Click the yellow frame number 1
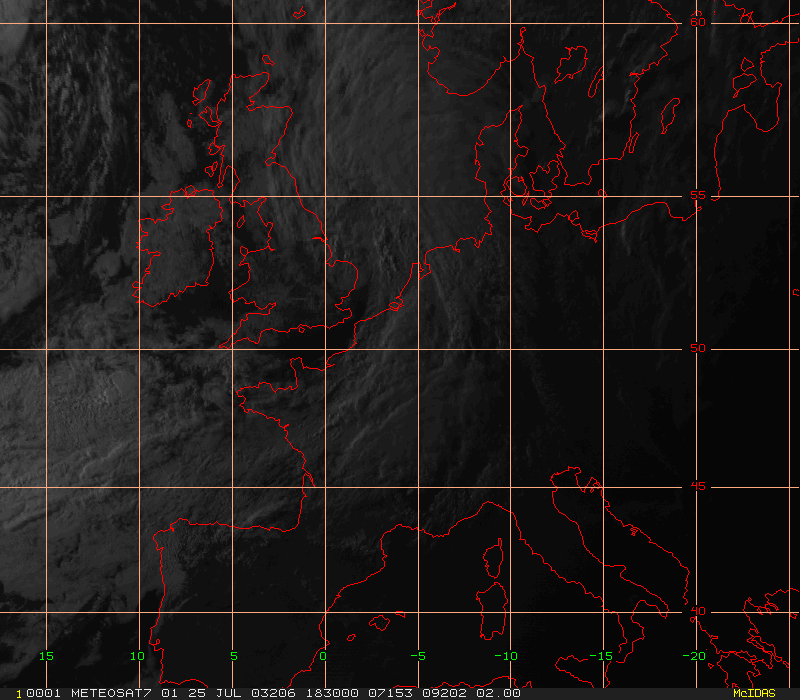This screenshot has height=700, width=800. point(19,694)
